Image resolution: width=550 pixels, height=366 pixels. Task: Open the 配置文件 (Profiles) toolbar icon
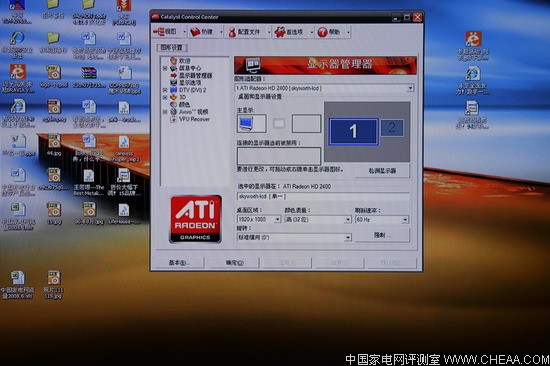pos(232,32)
